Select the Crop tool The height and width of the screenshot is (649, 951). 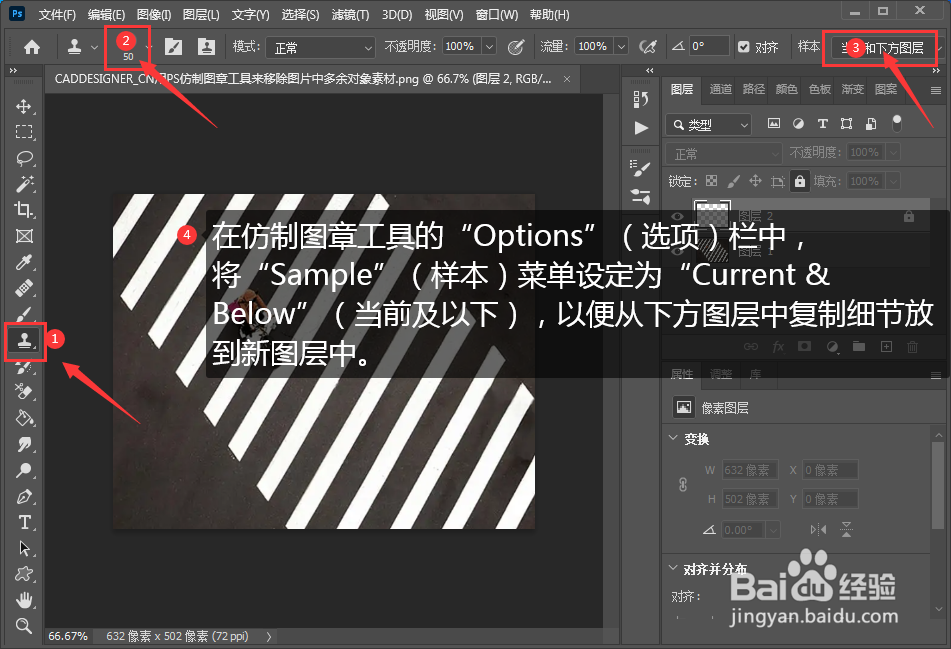pyautogui.click(x=24, y=210)
